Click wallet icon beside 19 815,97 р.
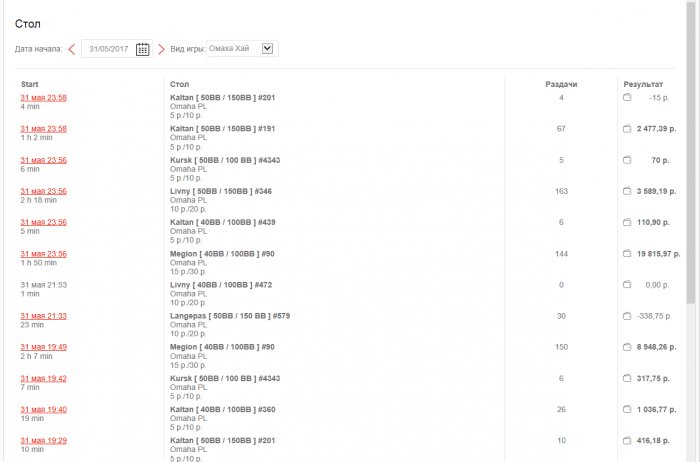The image size is (700, 462). (x=627, y=254)
